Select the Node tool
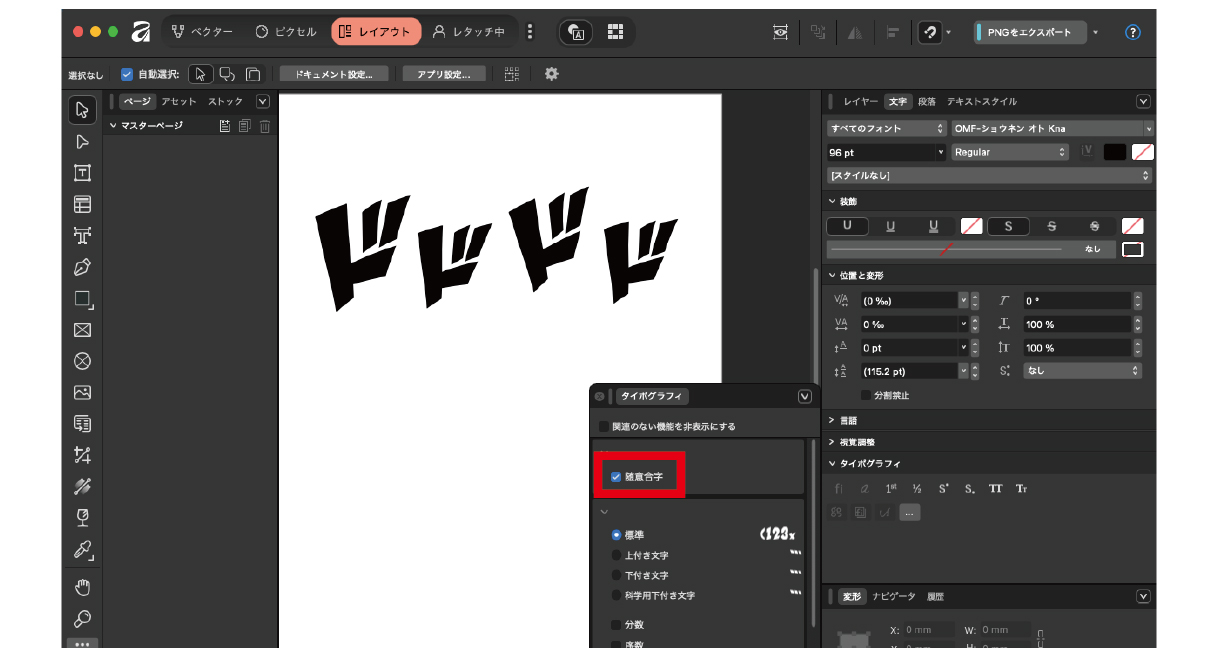Screen dimensions: 1218x648 pyautogui.click(x=83, y=142)
